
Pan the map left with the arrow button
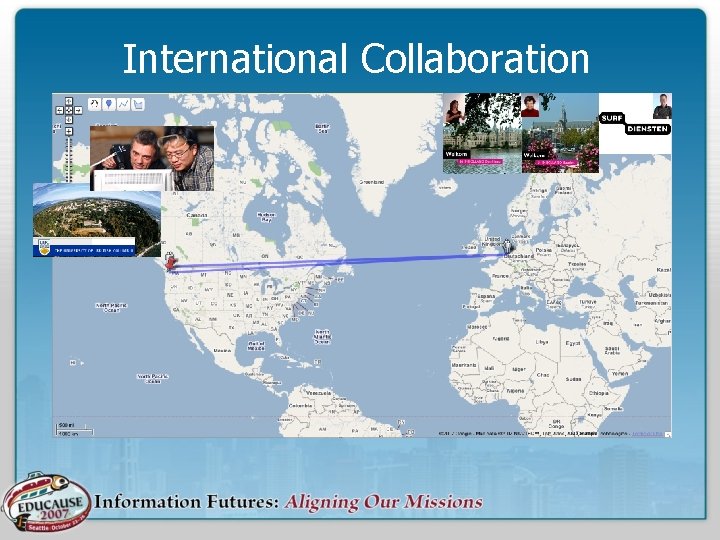(x=59, y=110)
